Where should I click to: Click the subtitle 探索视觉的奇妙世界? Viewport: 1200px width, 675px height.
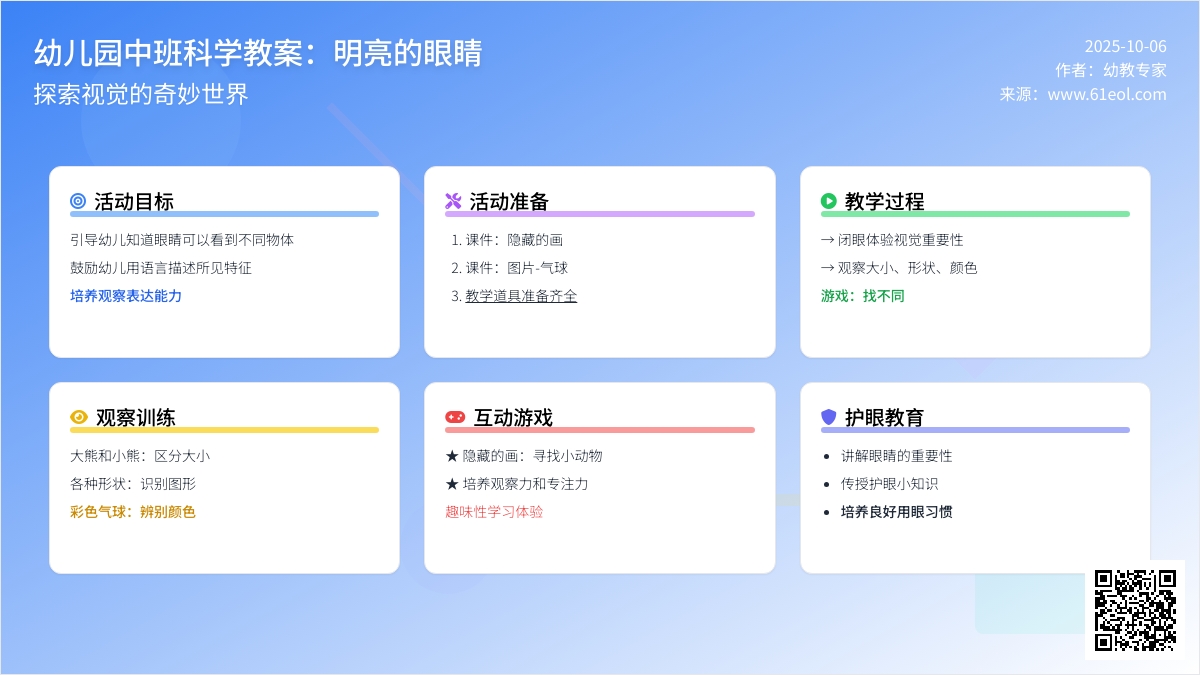tap(141, 94)
